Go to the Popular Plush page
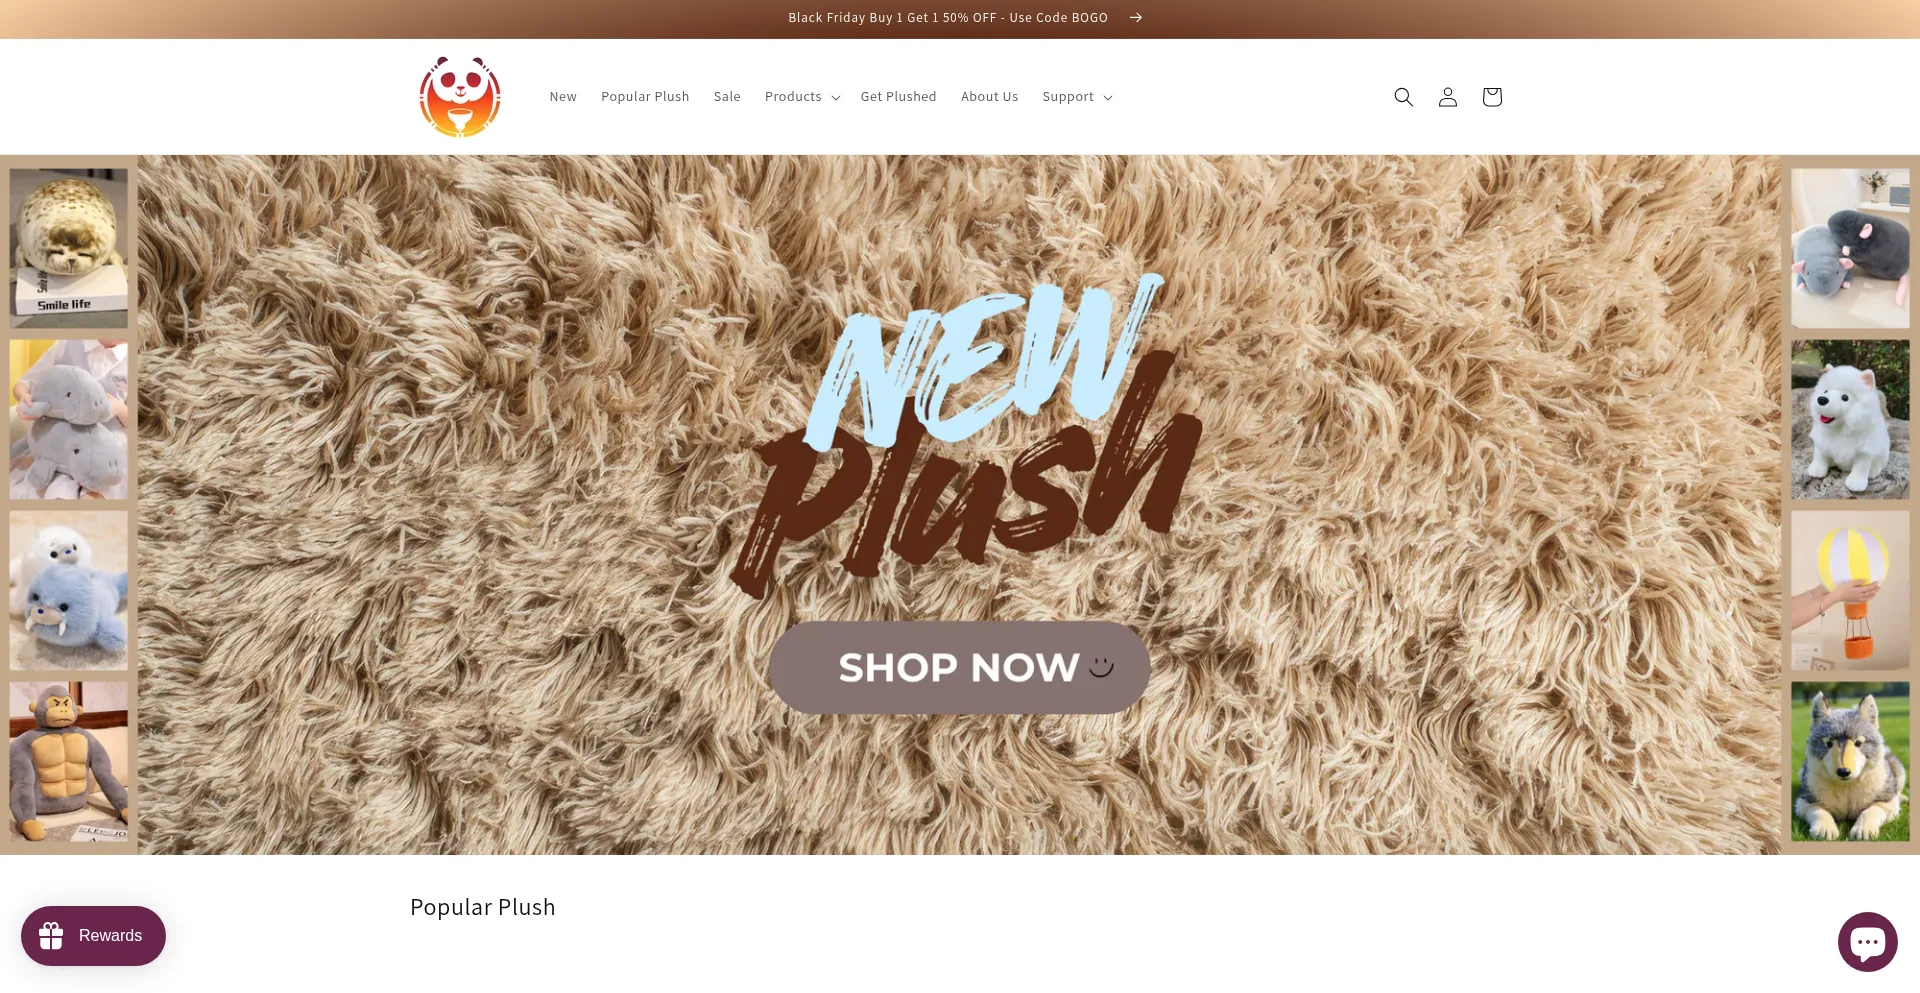The height and width of the screenshot is (993, 1920). click(x=645, y=97)
